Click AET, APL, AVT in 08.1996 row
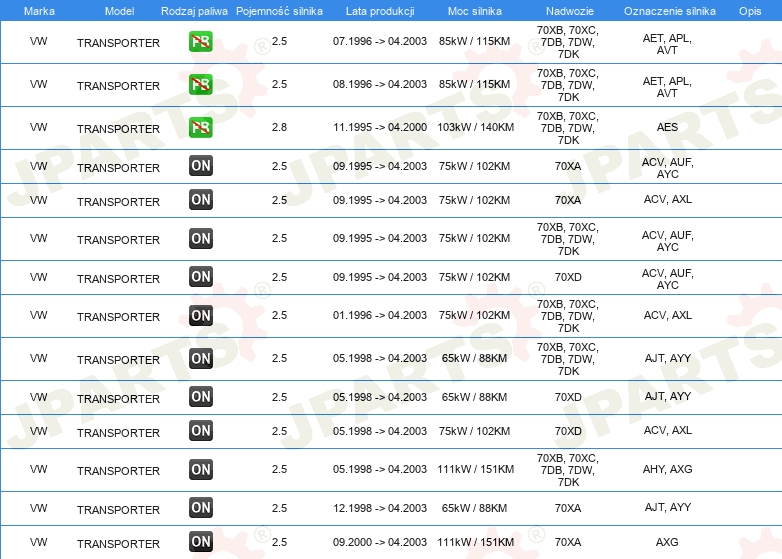The image size is (782, 559). pos(667,87)
